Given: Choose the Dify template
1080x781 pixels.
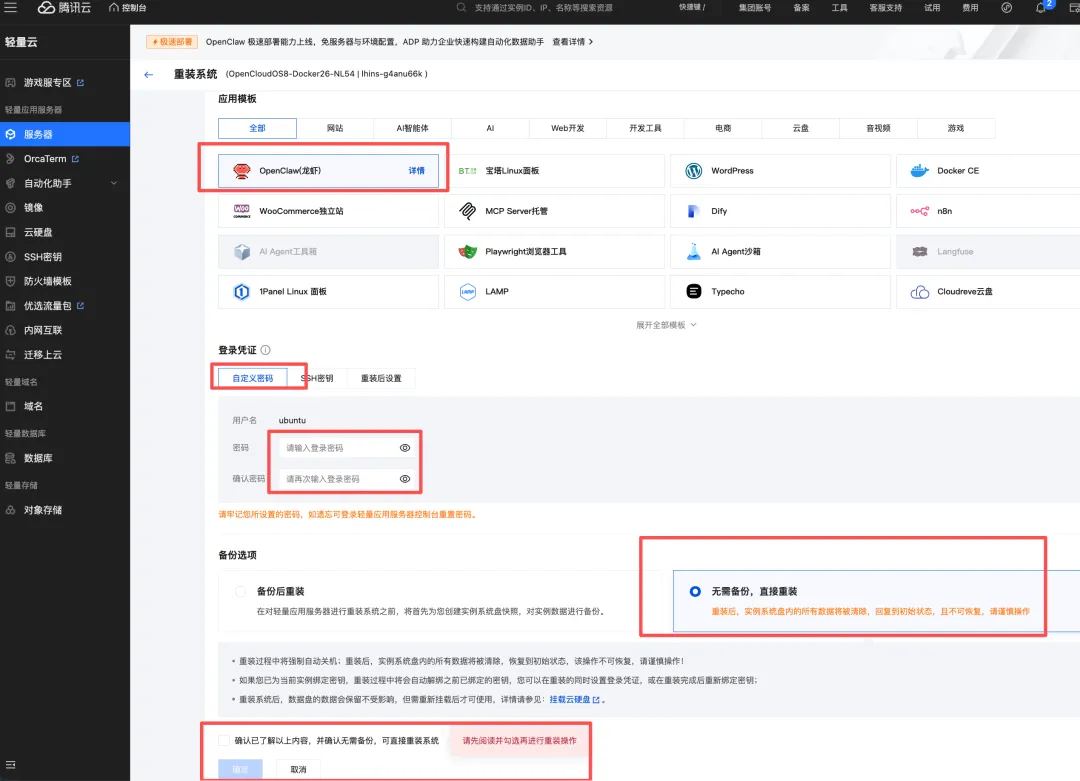Looking at the screenshot, I should point(780,211).
